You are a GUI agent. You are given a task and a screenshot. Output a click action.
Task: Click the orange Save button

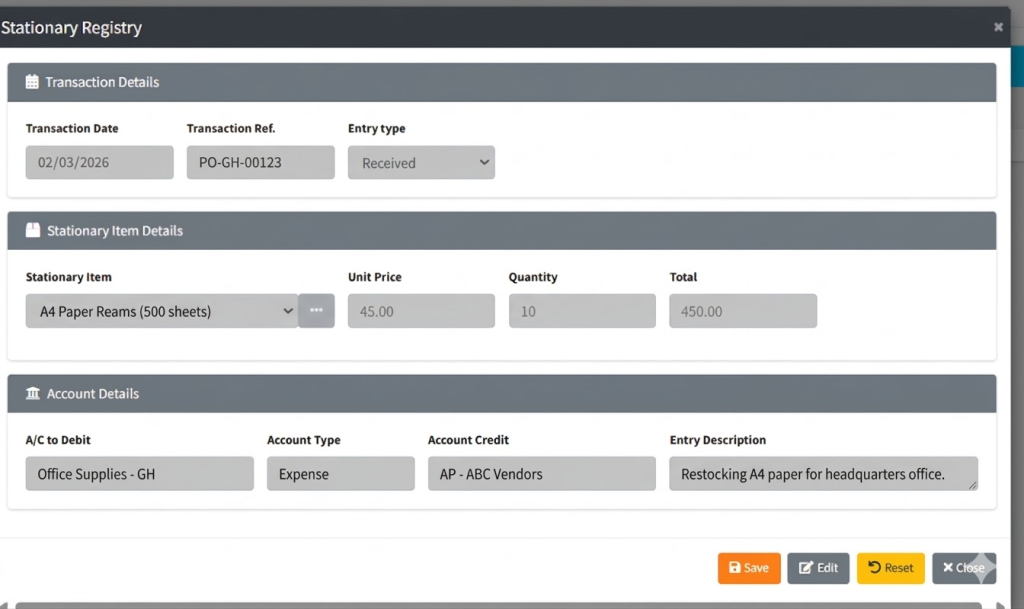click(x=748, y=568)
